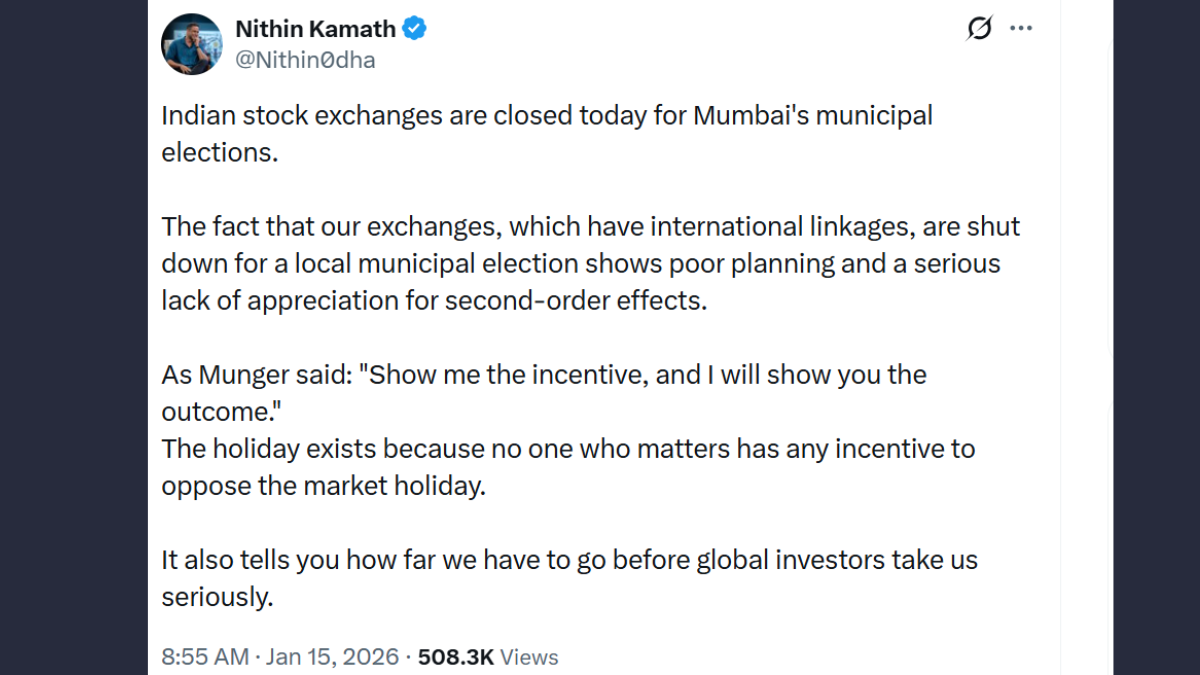
Task: Open the Grok explain-post icon
Action: click(x=980, y=29)
